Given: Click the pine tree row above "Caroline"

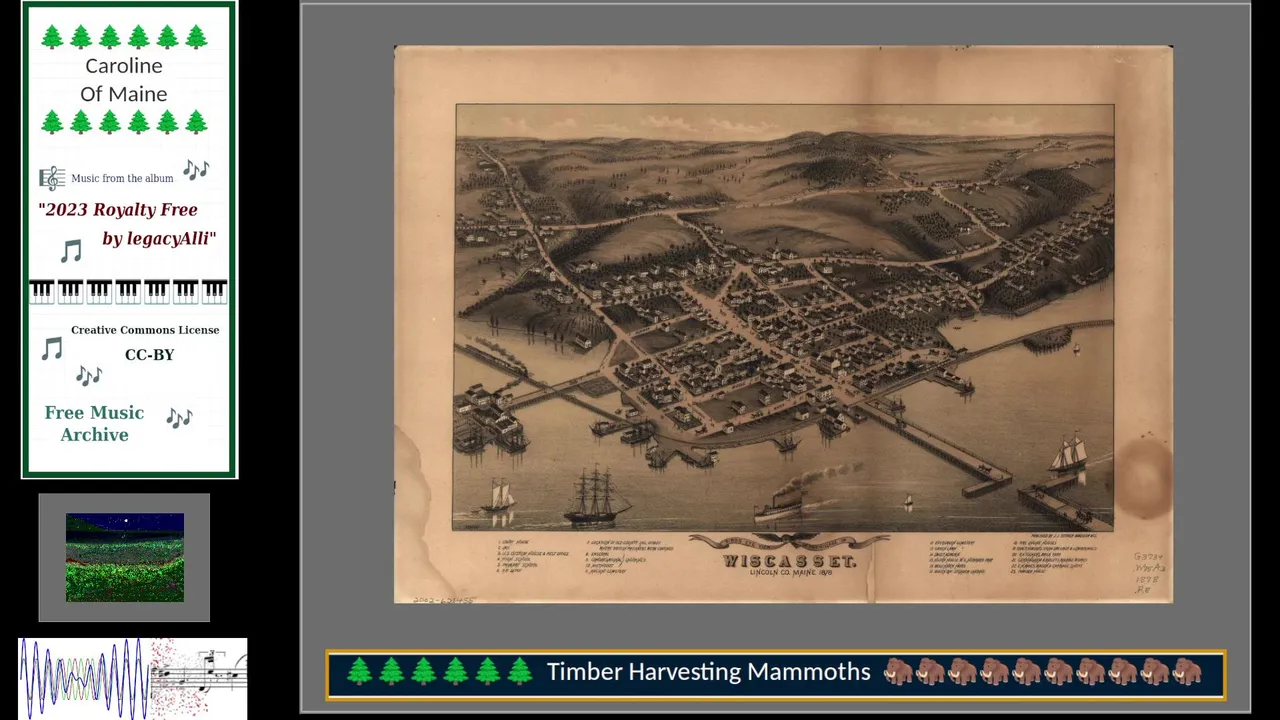Looking at the screenshot, I should click(124, 37).
